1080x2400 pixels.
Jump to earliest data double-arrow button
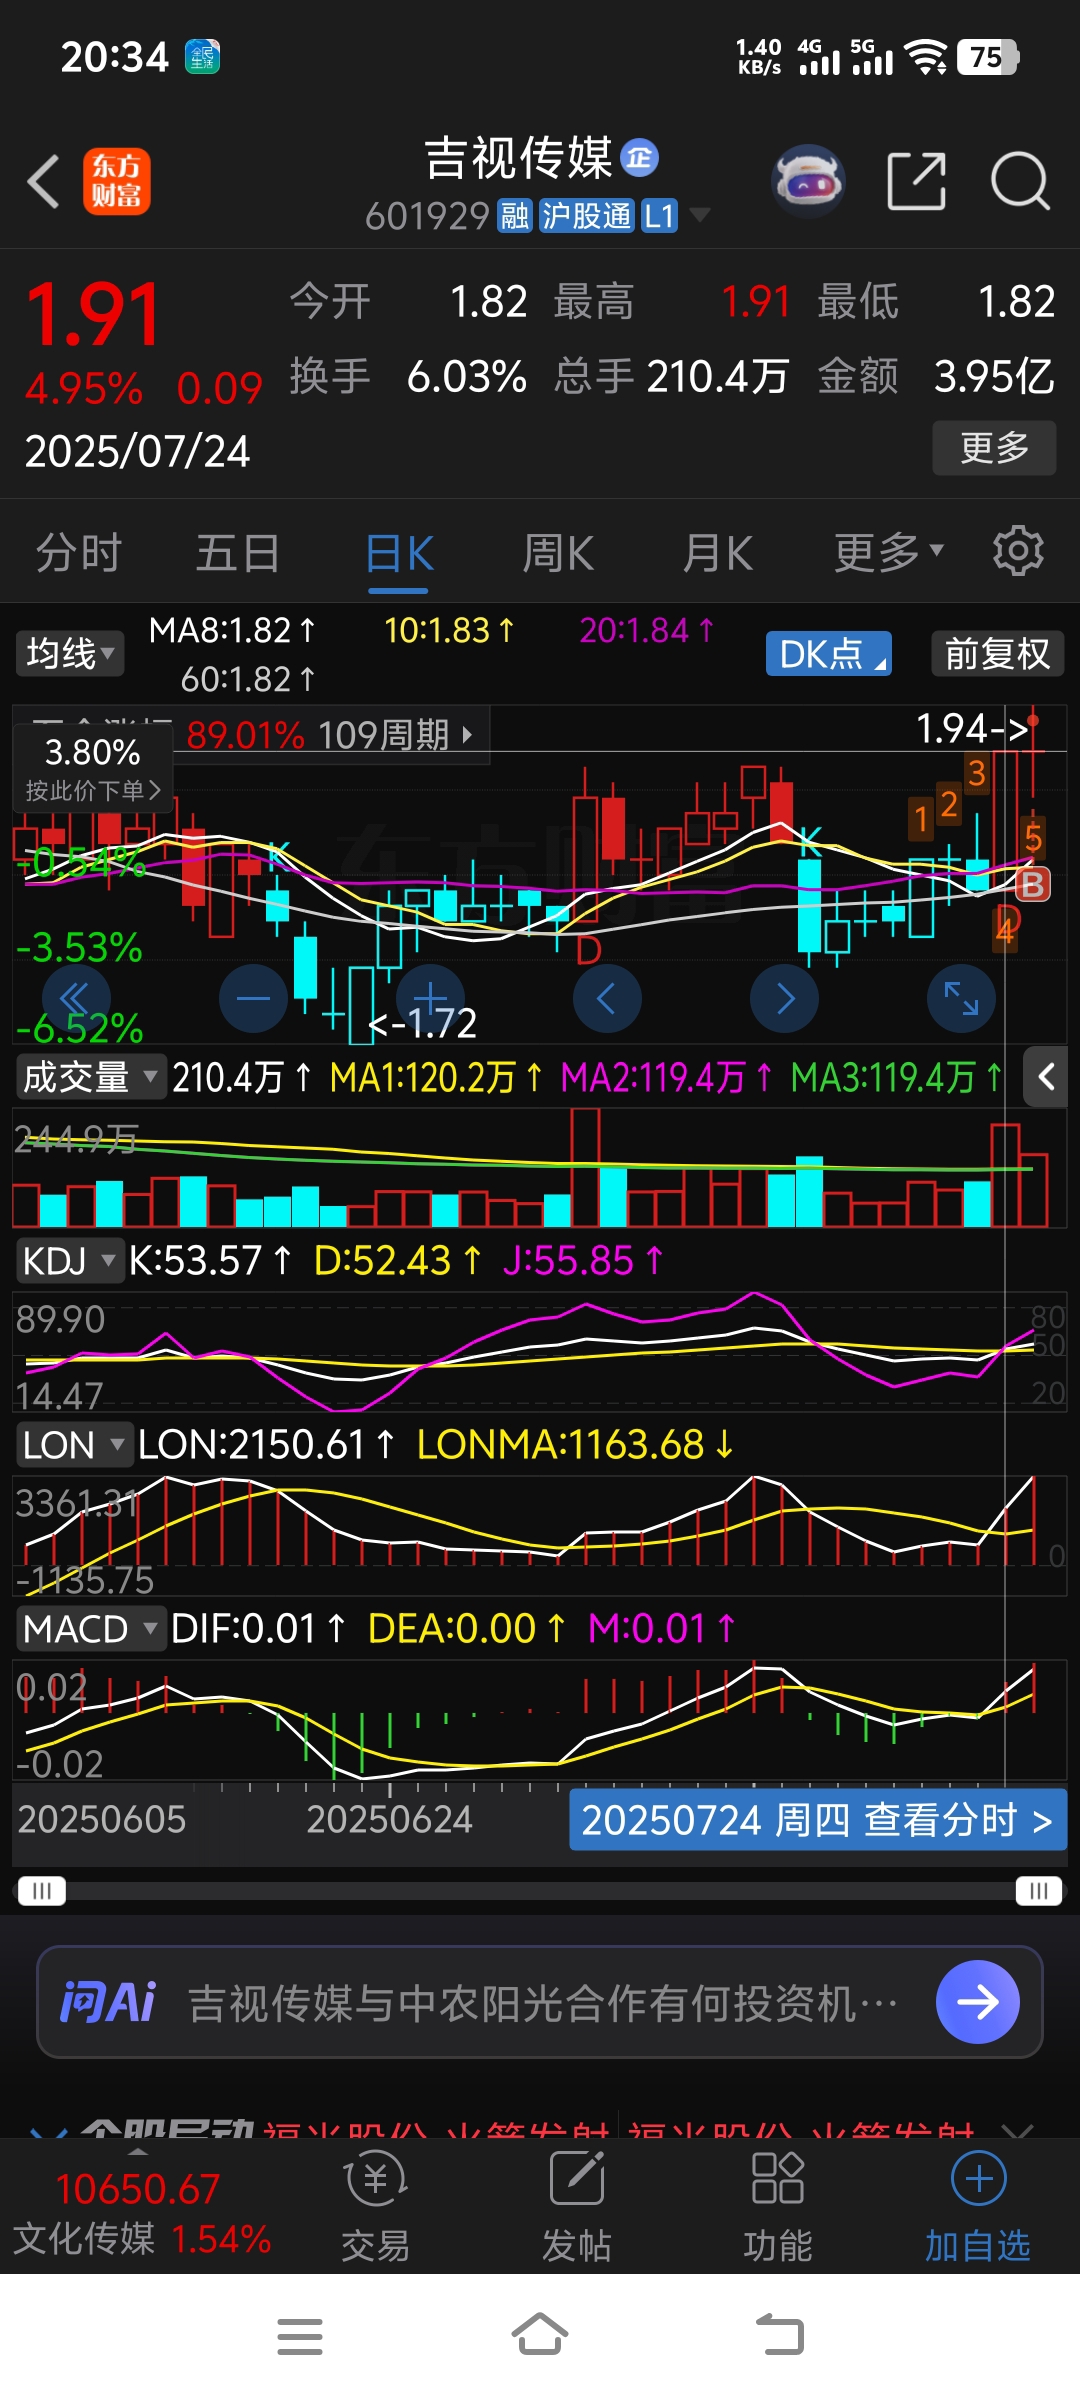pos(76,998)
